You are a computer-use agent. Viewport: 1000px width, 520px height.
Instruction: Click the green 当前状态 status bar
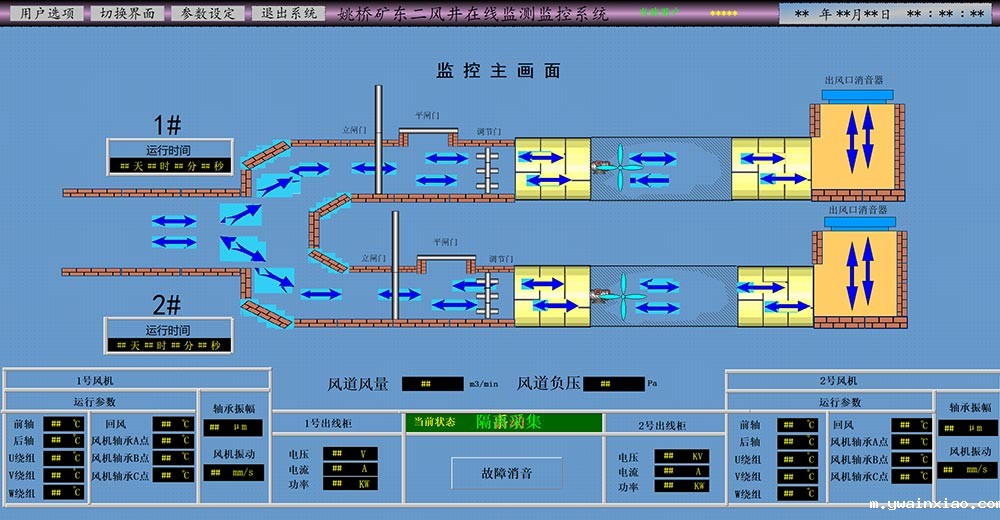click(504, 422)
